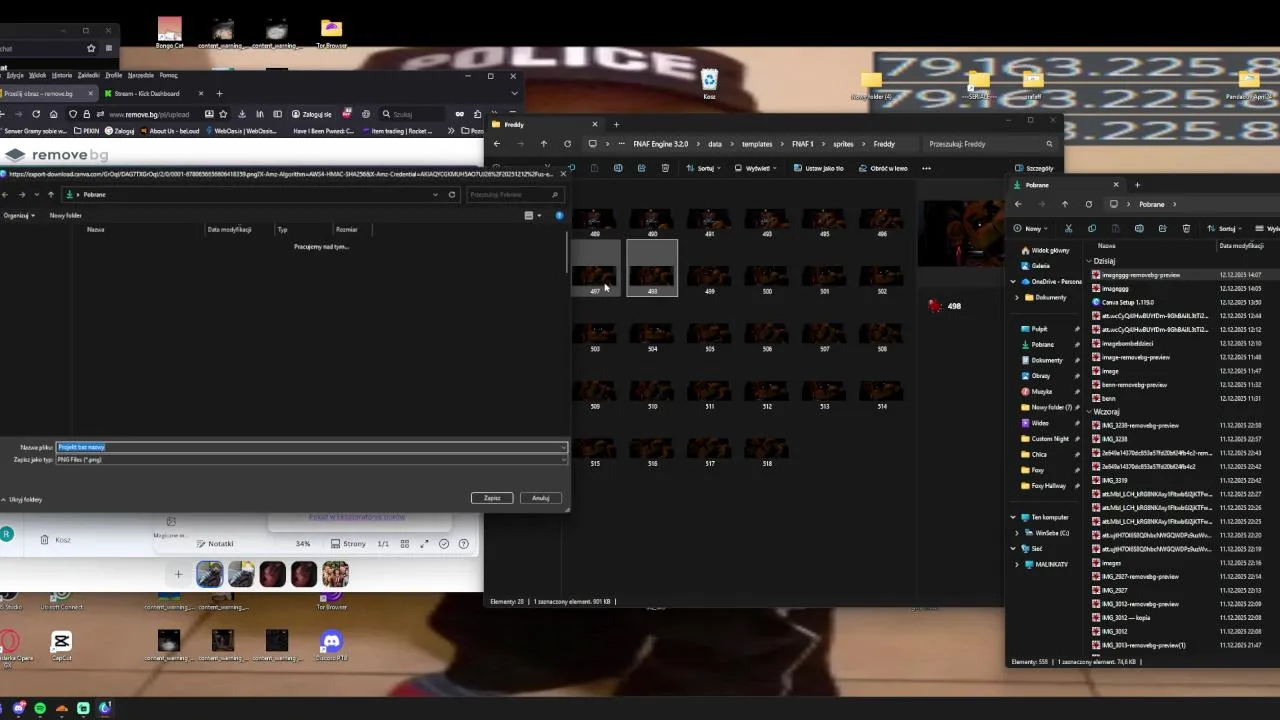Click Zapisz button in save dialog

[492, 498]
